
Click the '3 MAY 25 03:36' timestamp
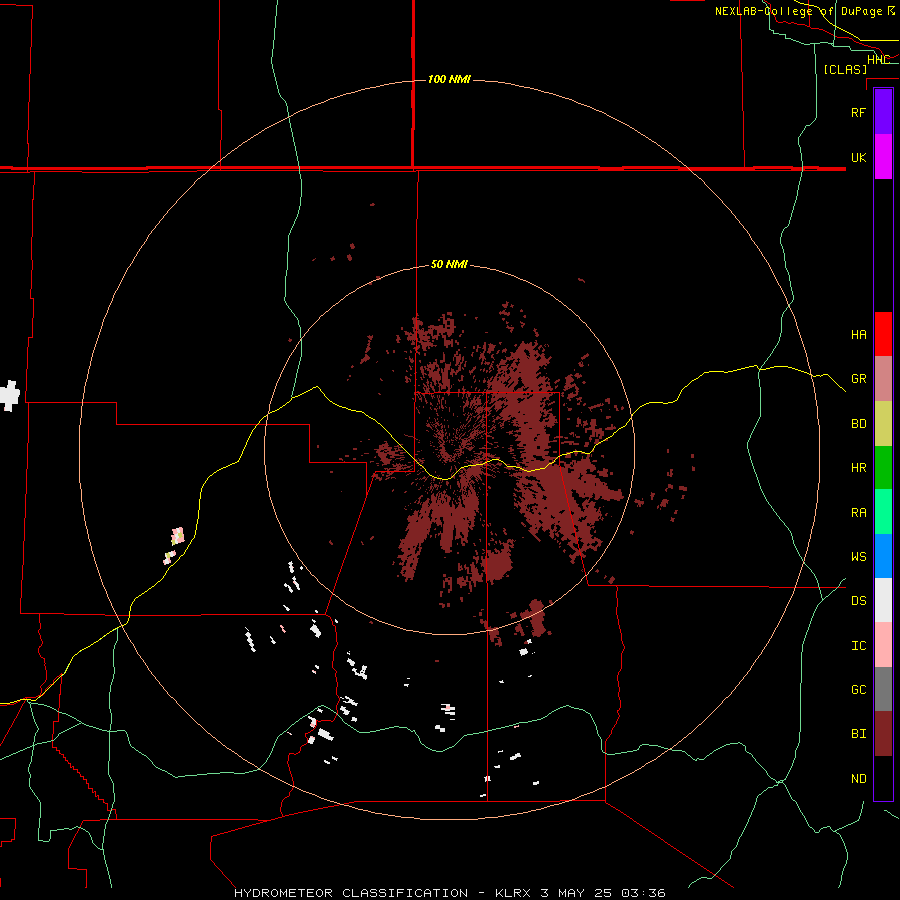click(x=603, y=893)
